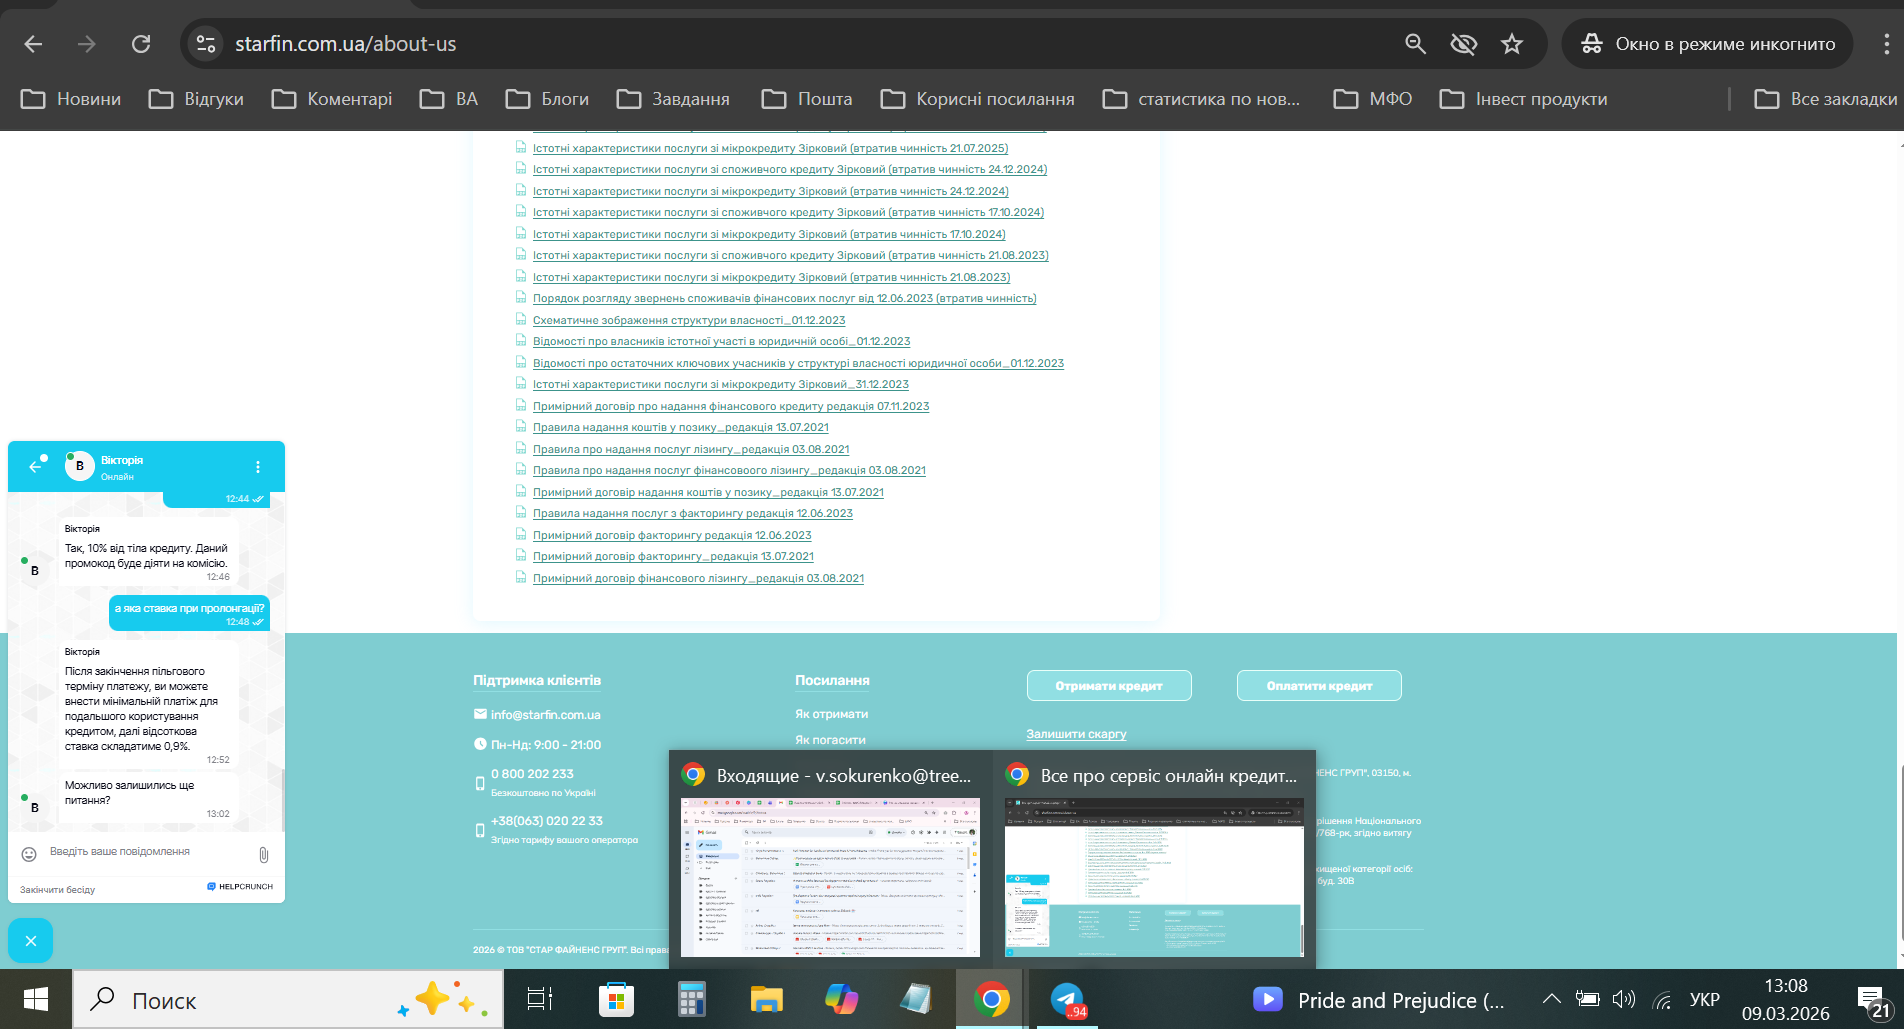Viewport: 1904px width, 1029px height.
Task: Click the third-party cookies blocked eye icon
Action: coord(1463,44)
